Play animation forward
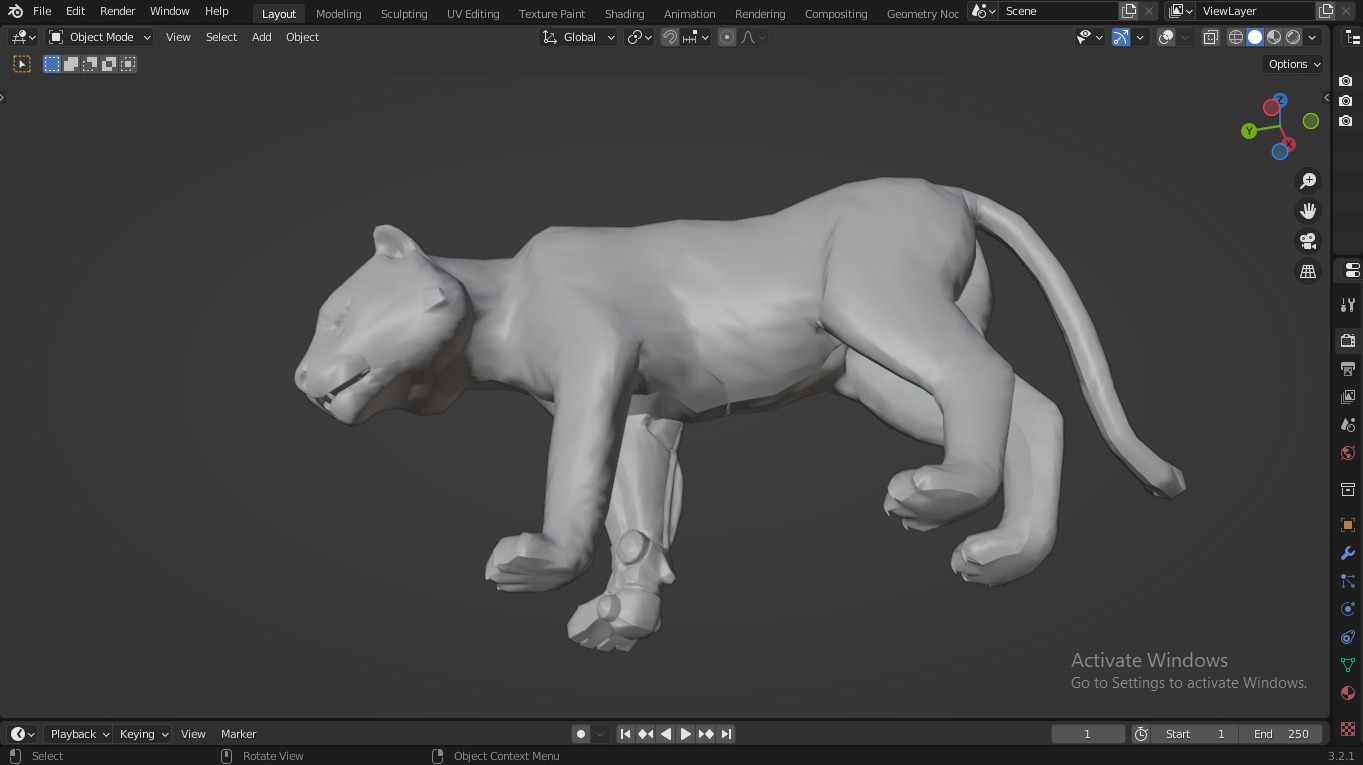Screen dimensions: 1363x765 tap(686, 734)
